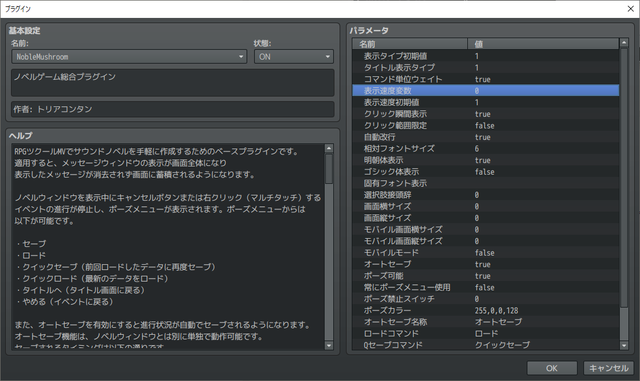Select the 画面縦サイズ parameter row
This screenshot has height=381, width=640.
[x=486, y=218]
